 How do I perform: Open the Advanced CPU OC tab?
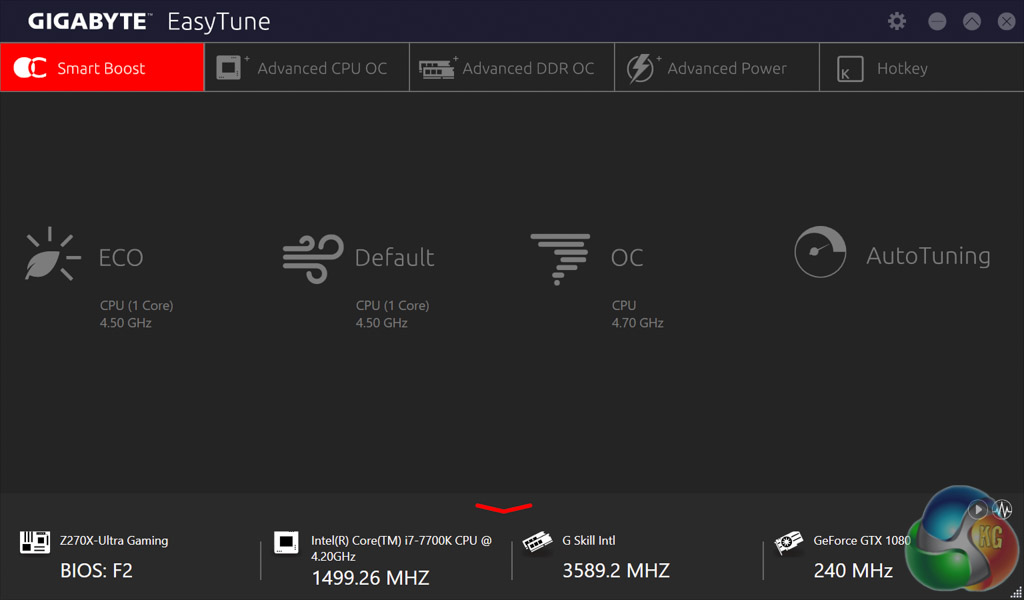point(307,68)
